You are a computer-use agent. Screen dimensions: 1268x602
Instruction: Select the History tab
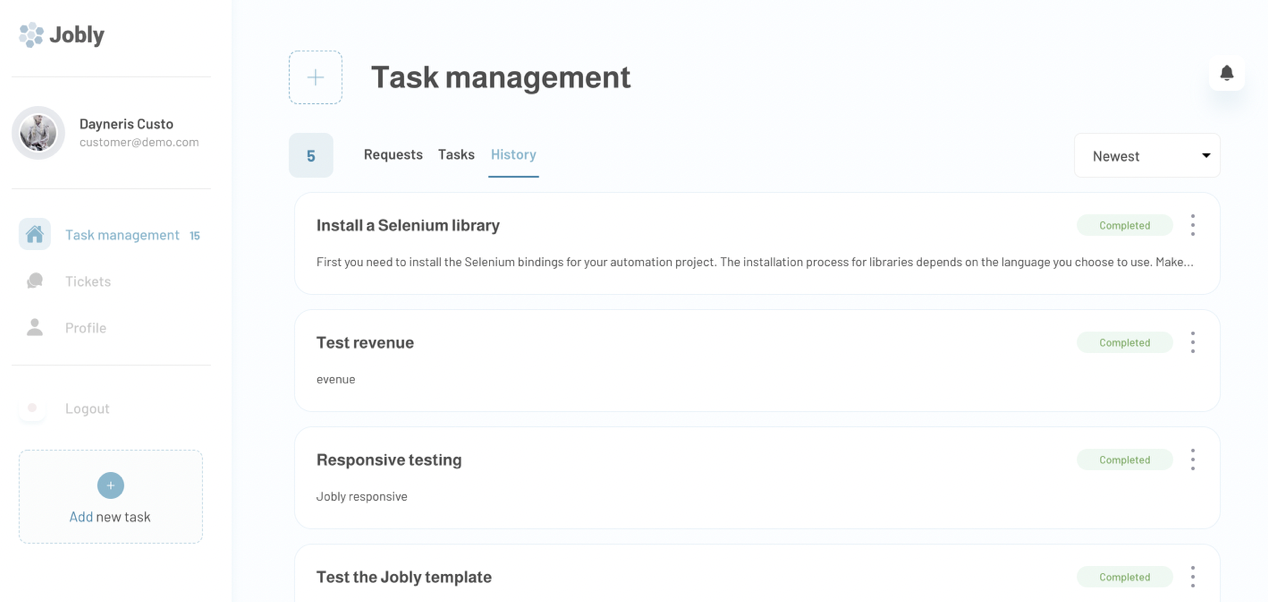pyautogui.click(x=513, y=155)
